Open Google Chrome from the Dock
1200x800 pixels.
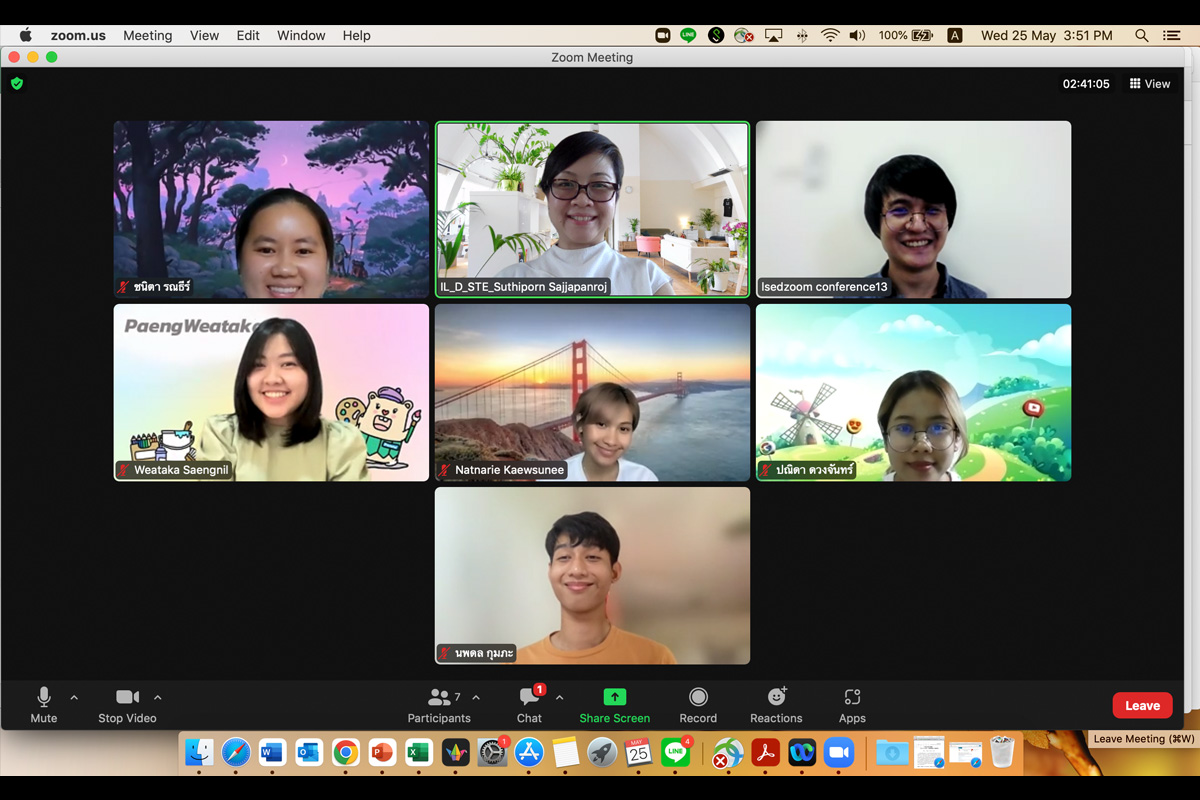click(x=345, y=753)
